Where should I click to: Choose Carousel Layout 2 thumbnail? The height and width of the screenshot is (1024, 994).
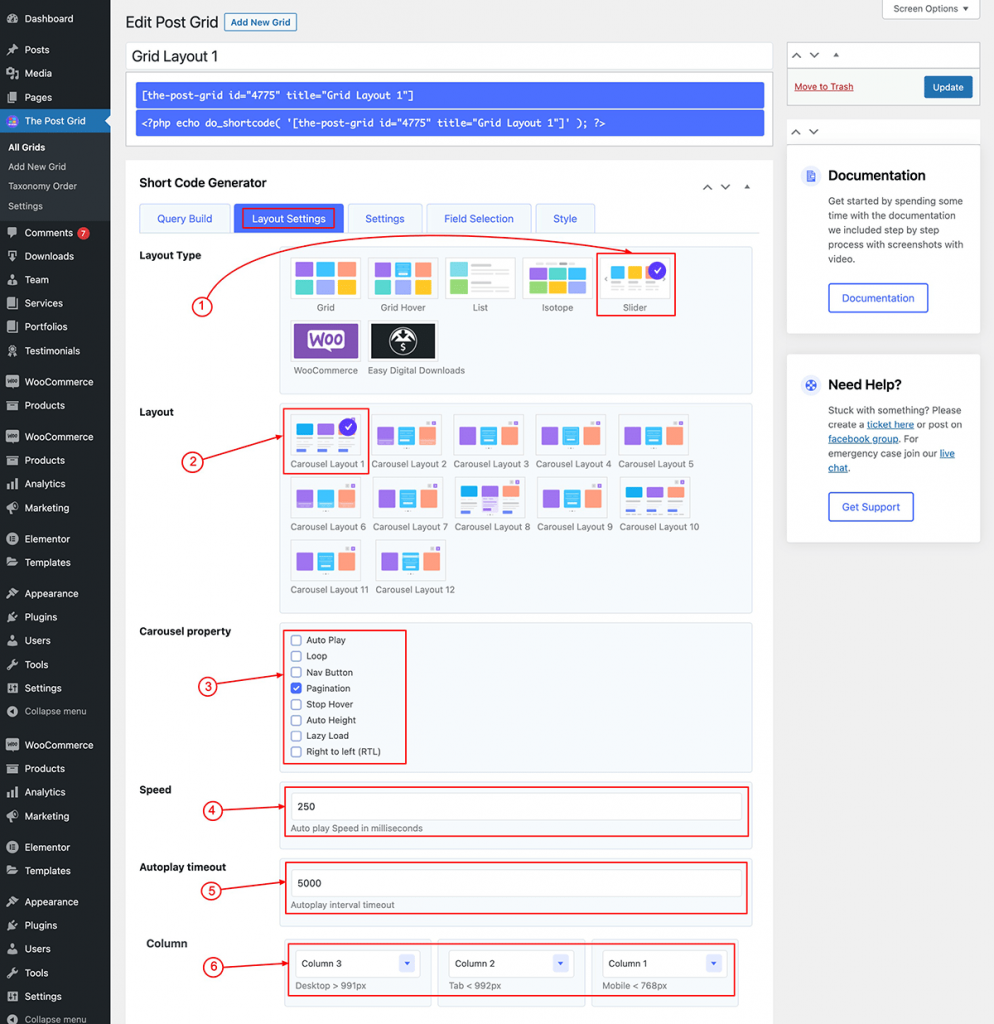click(x=407, y=435)
